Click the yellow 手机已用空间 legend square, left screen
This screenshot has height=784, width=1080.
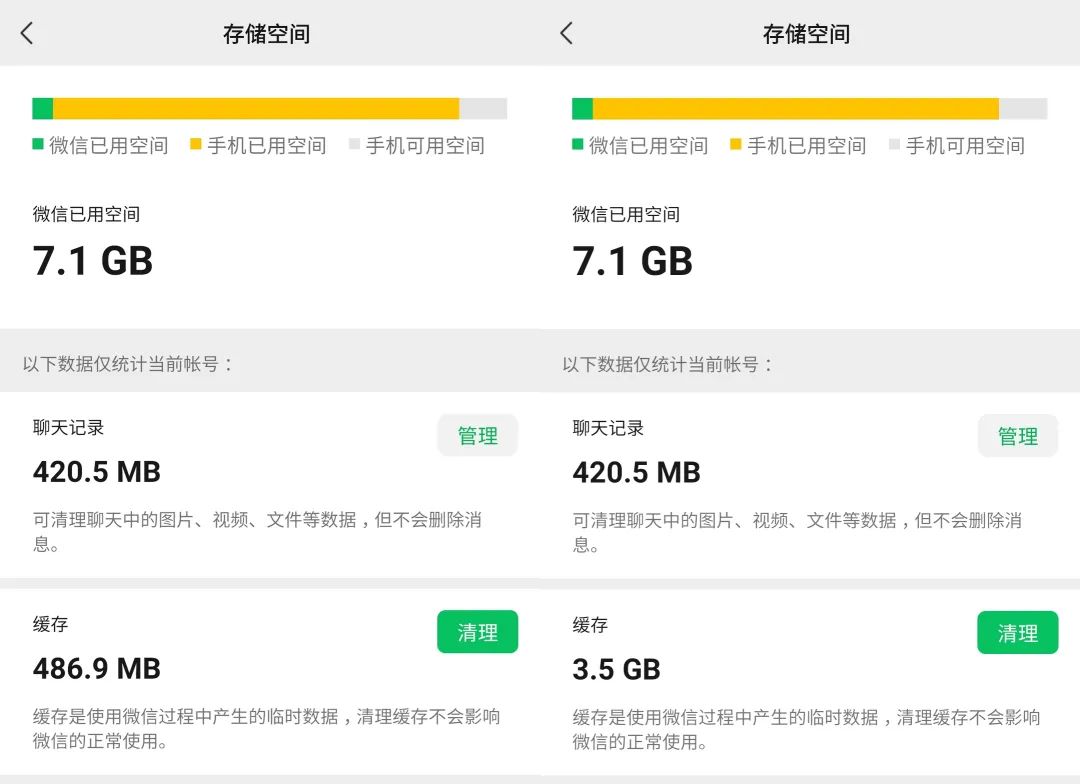pyautogui.click(x=196, y=144)
